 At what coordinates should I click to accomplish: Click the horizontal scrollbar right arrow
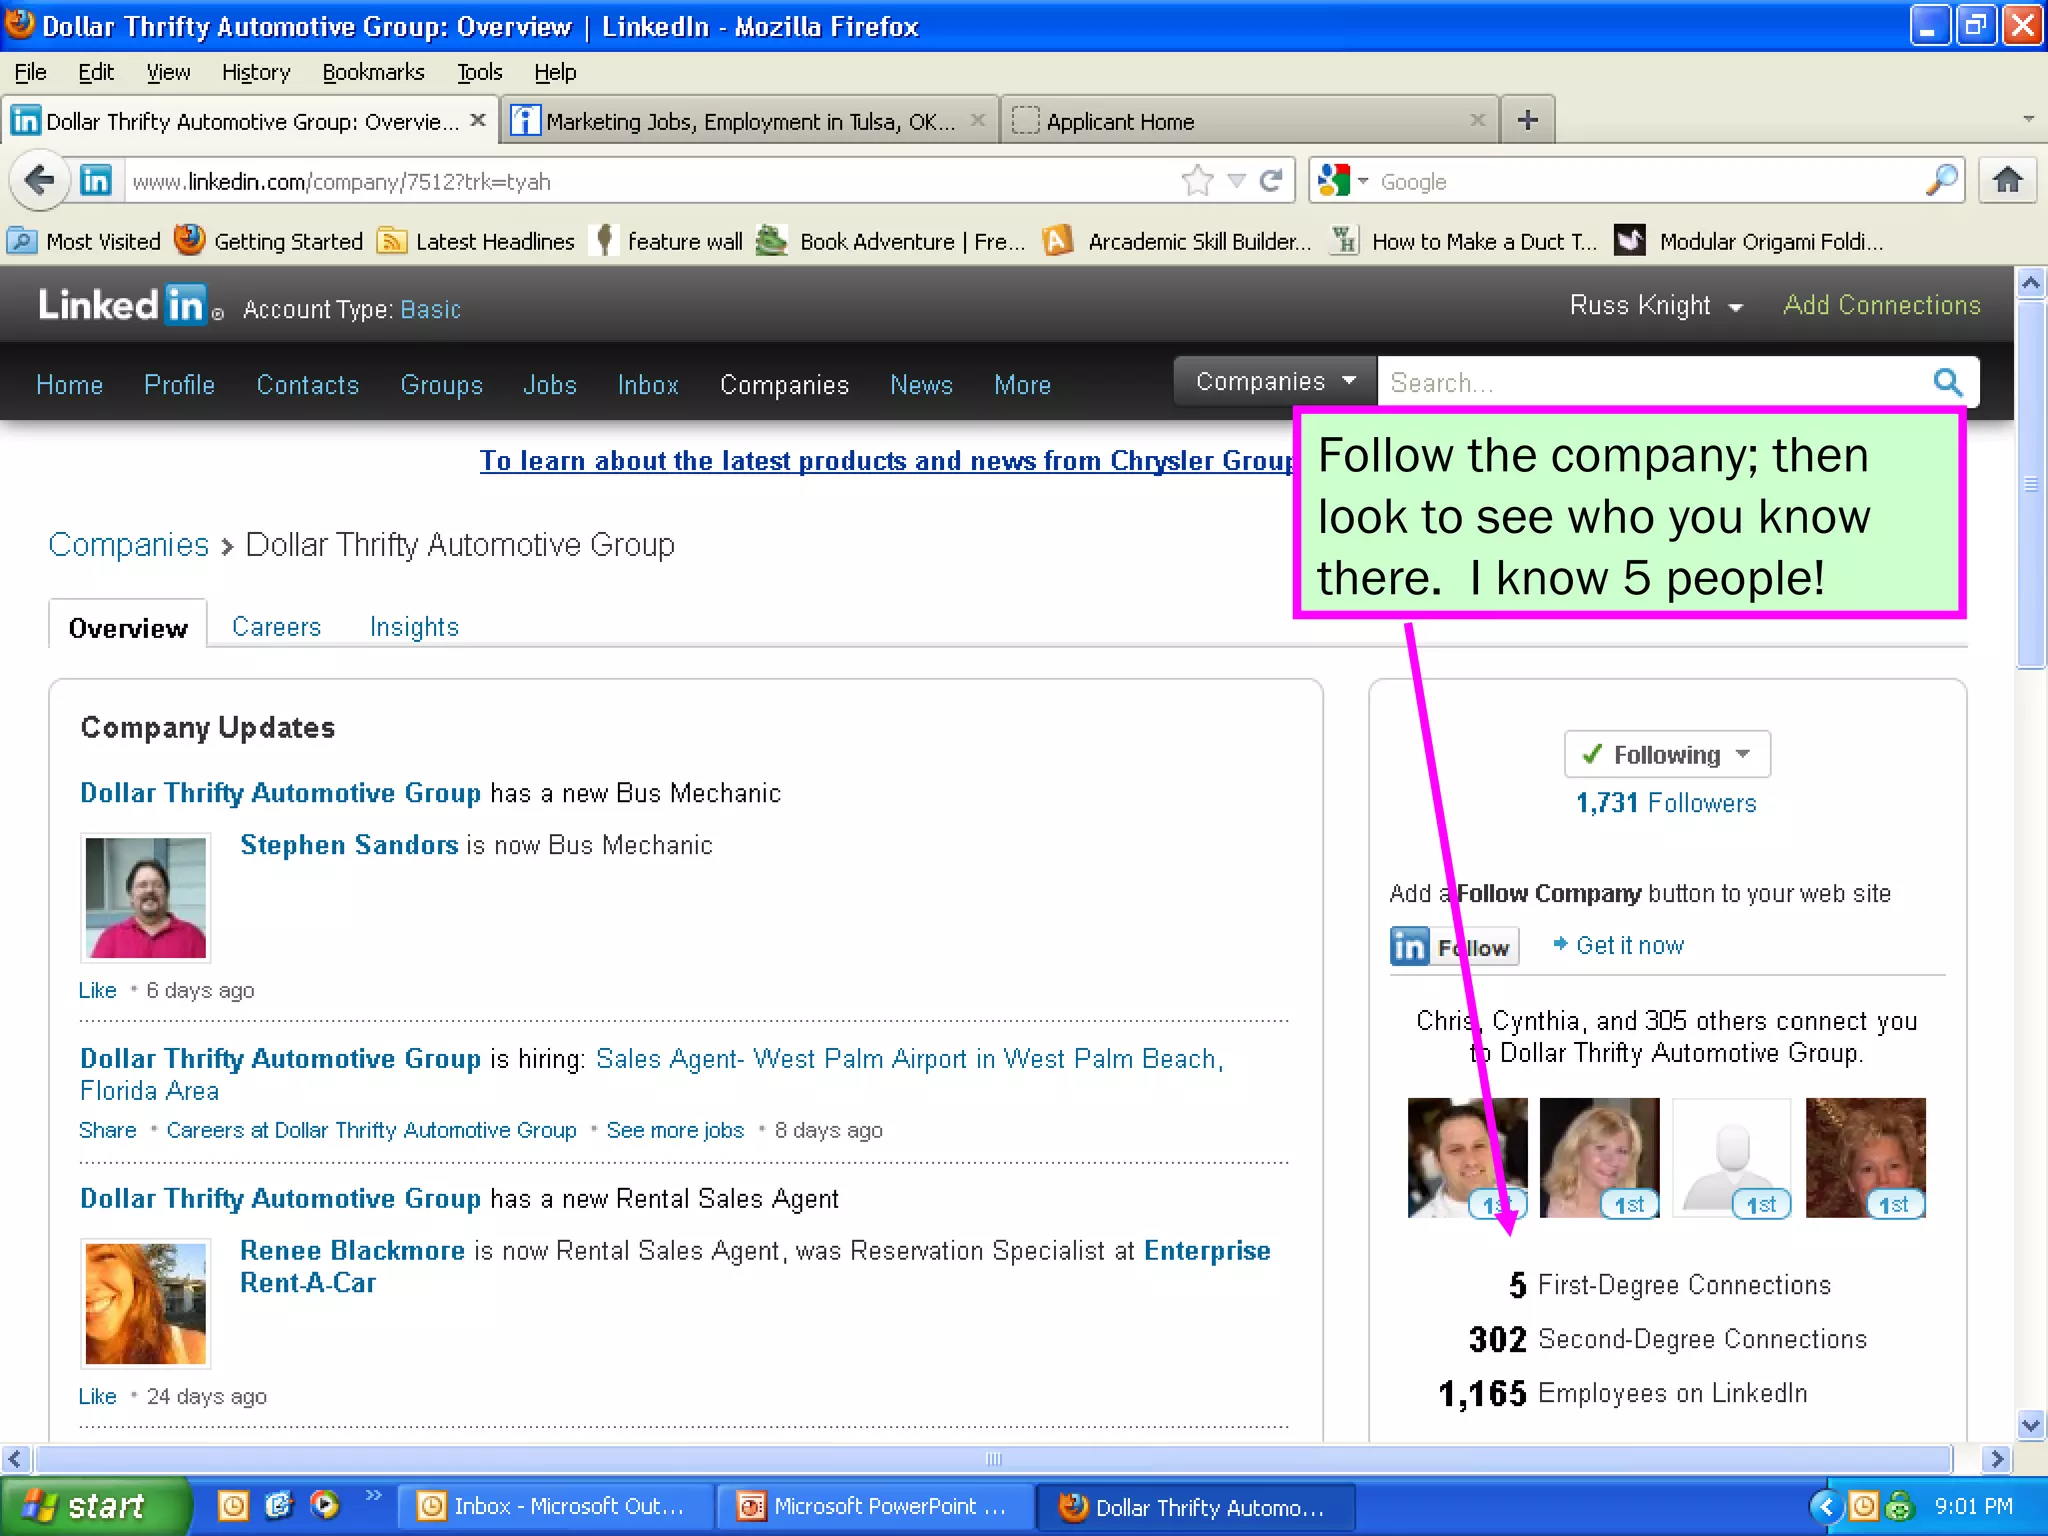pos(1996,1459)
